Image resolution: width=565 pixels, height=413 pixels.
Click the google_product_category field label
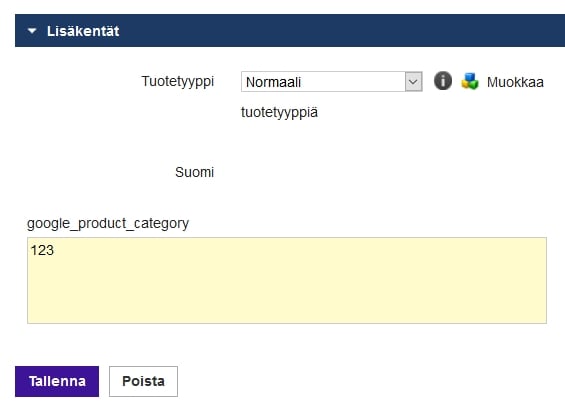pyautogui.click(x=108, y=223)
